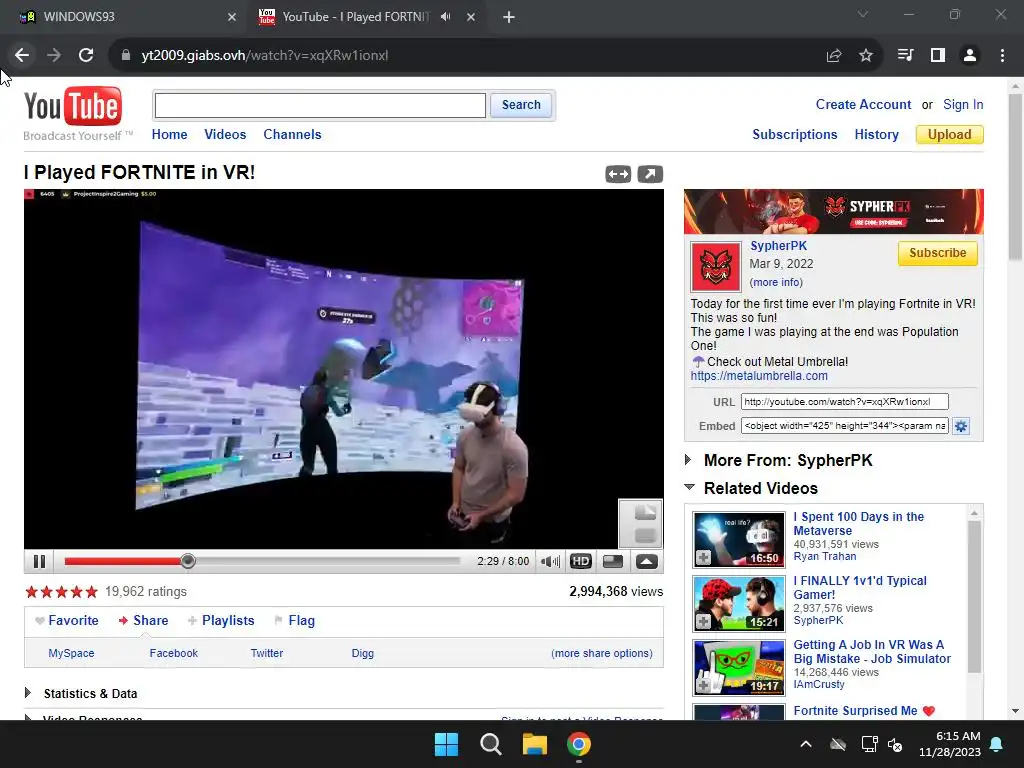The height and width of the screenshot is (768, 1024).
Task: Open (more share options) link
Action: click(x=601, y=653)
